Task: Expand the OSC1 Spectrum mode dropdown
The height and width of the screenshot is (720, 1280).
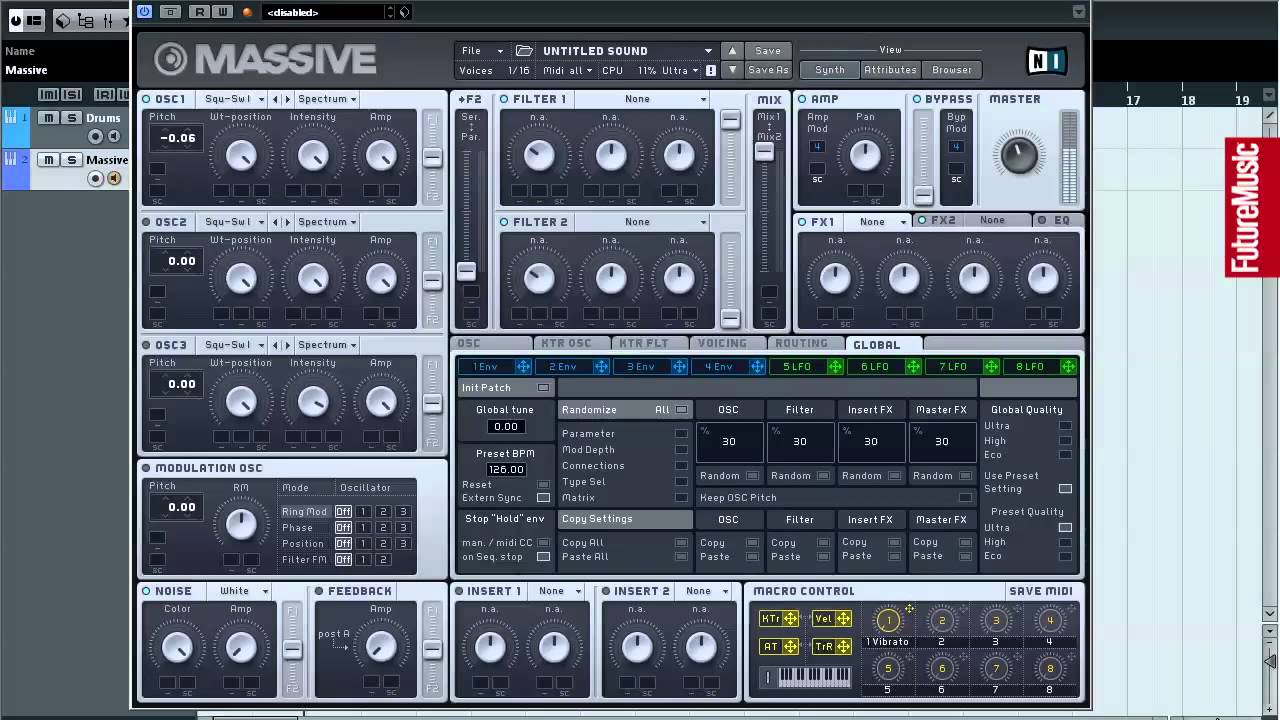Action: [x=327, y=99]
